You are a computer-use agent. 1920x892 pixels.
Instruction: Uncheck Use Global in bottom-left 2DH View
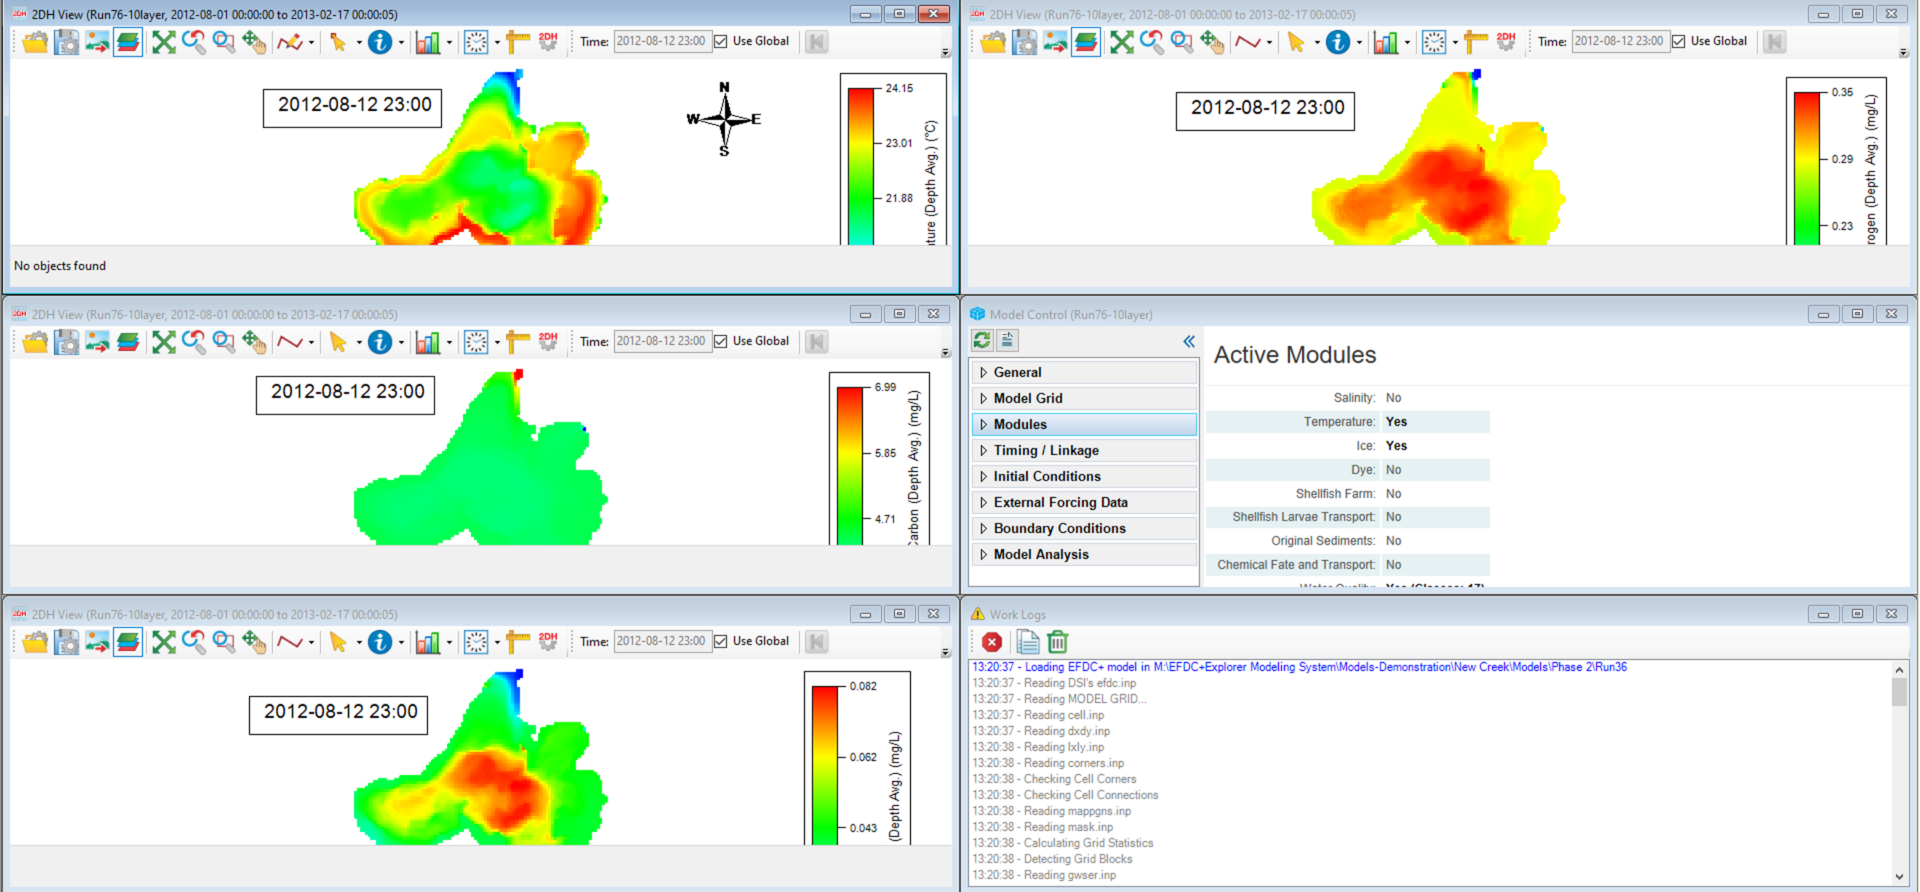point(721,642)
